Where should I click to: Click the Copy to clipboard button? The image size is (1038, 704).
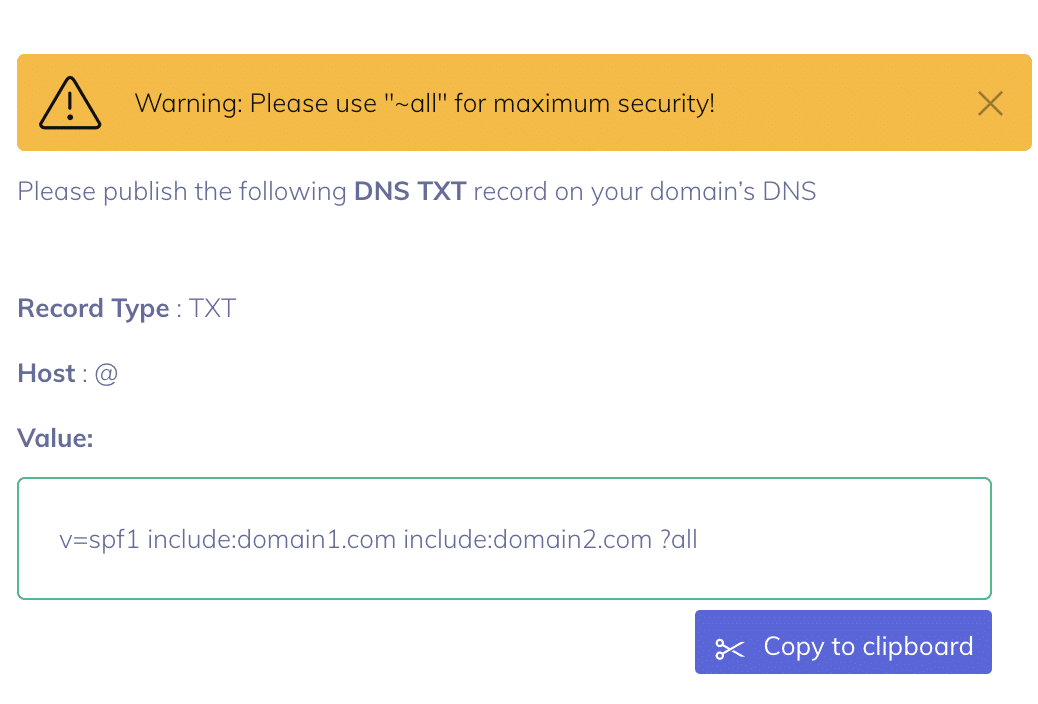pyautogui.click(x=843, y=642)
